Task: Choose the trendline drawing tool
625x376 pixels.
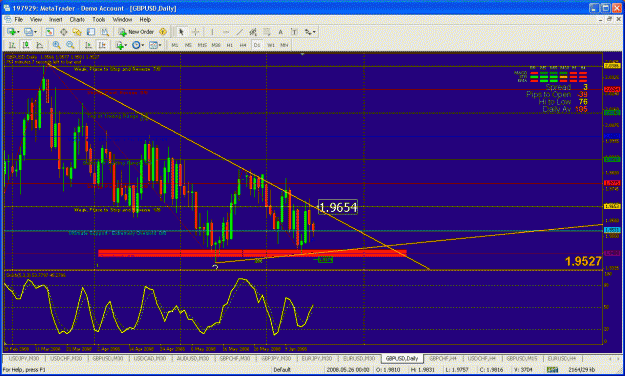Action: pyautogui.click(x=240, y=32)
